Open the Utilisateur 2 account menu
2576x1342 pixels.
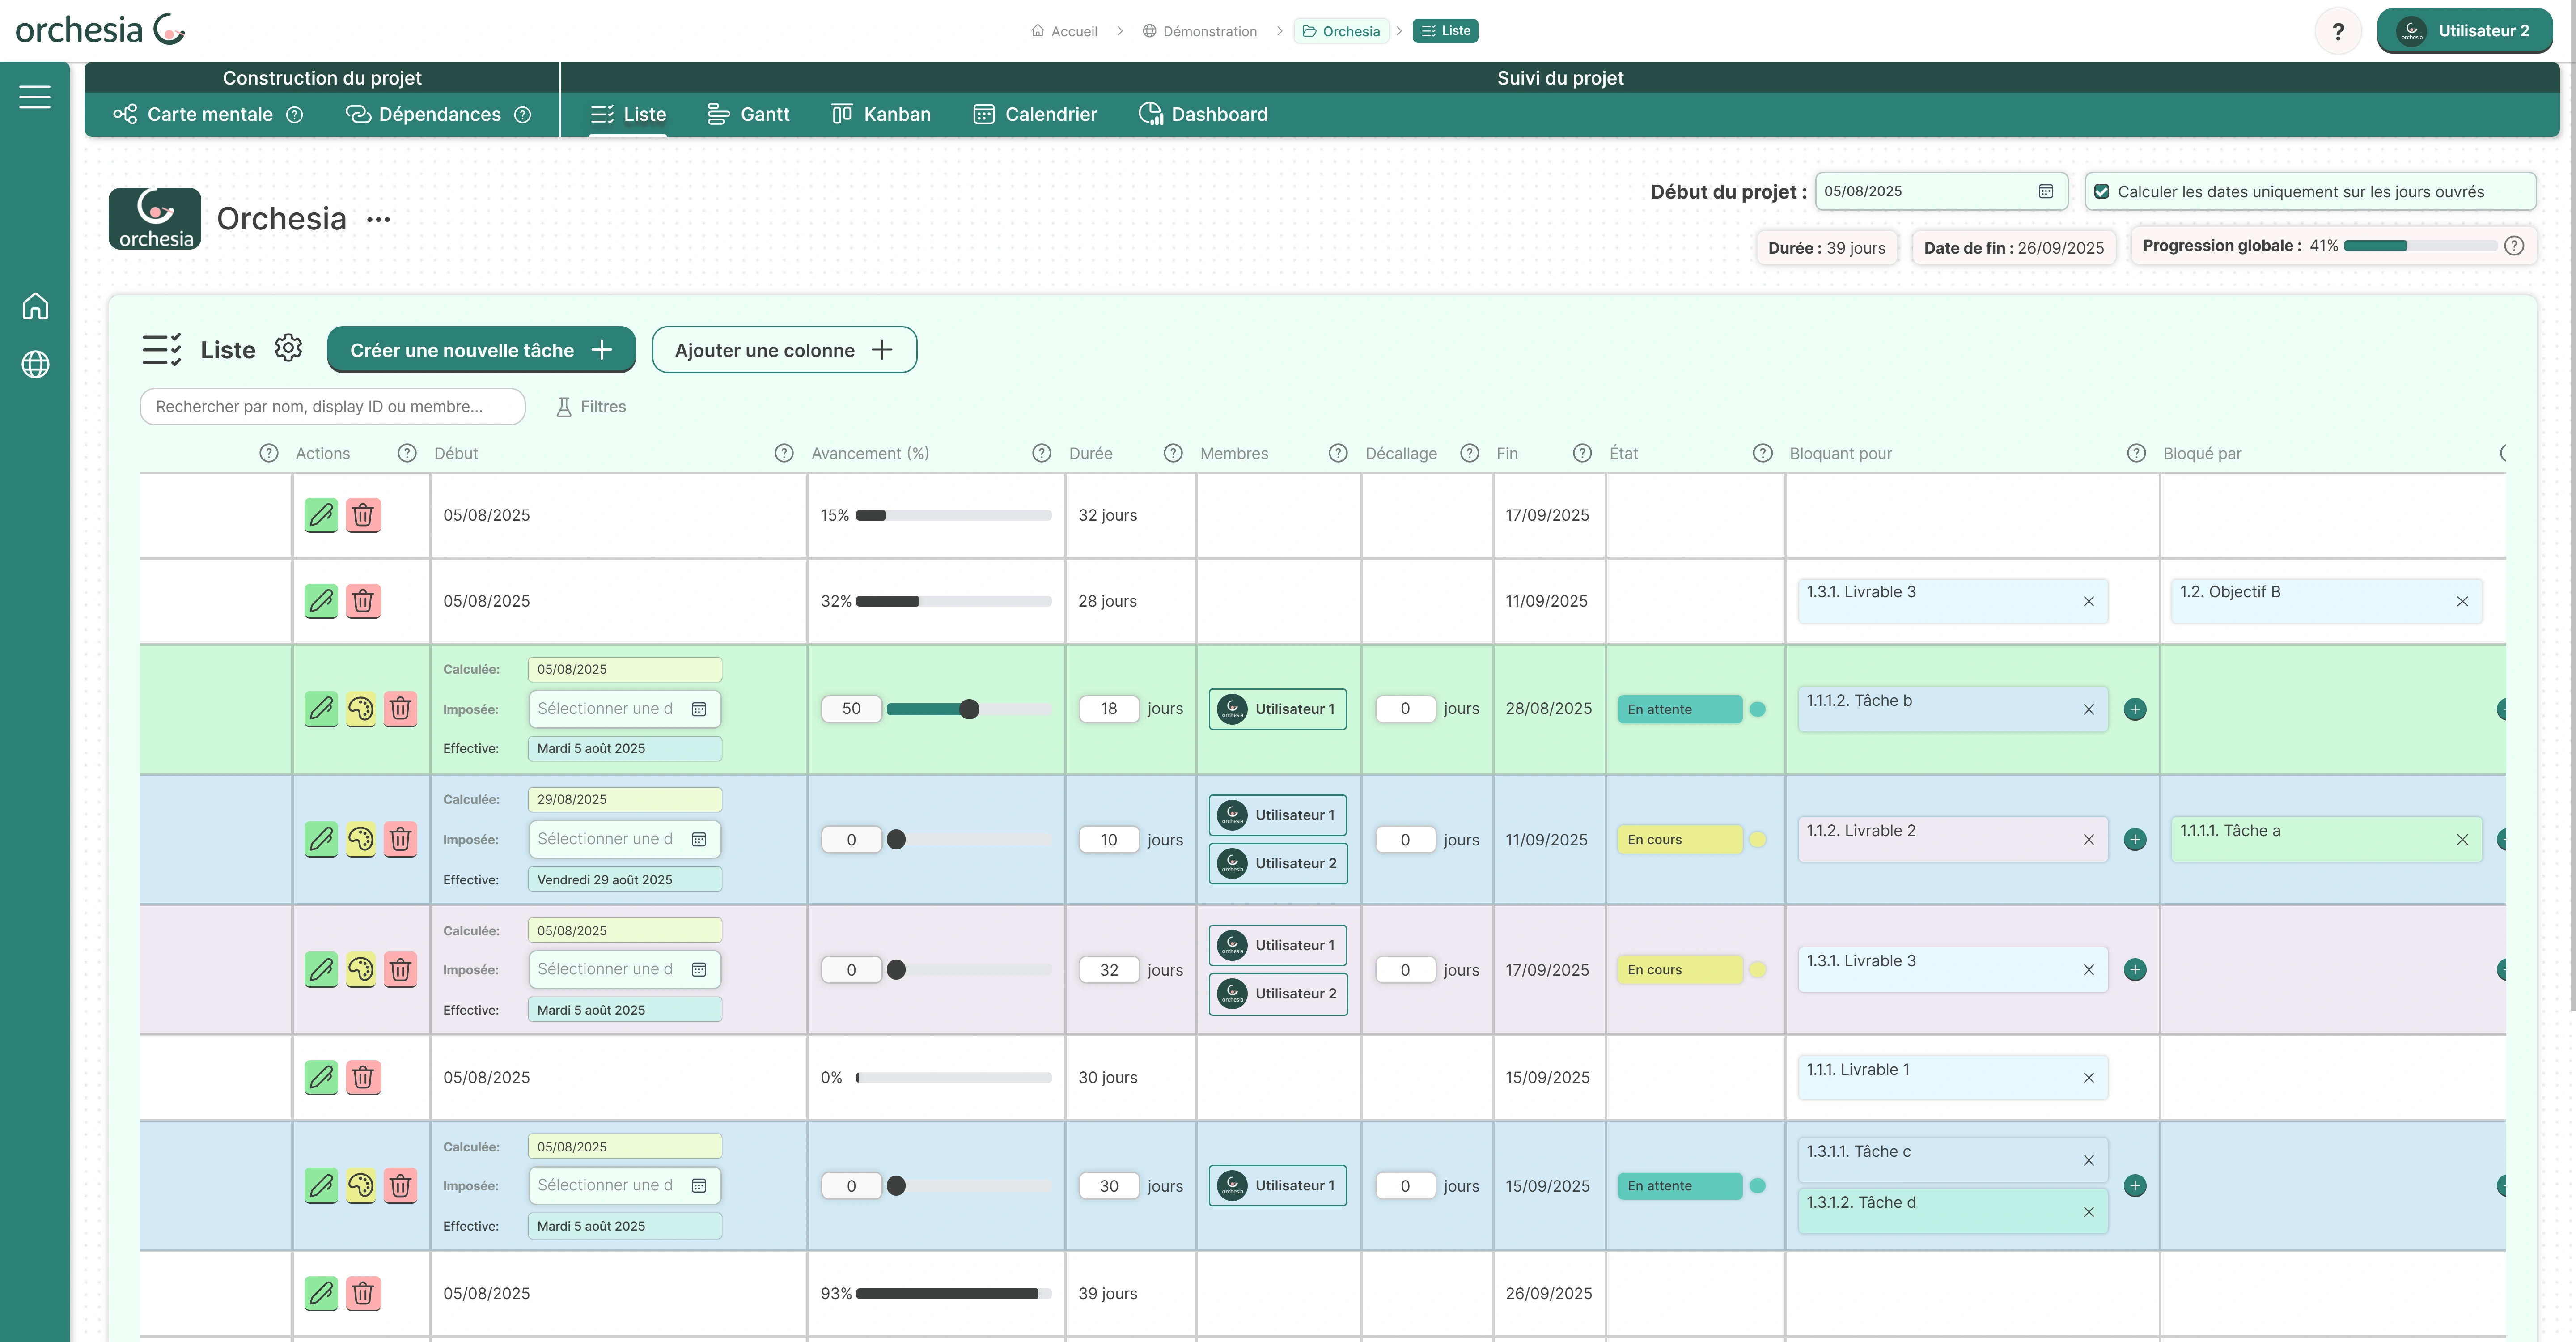tap(2464, 31)
